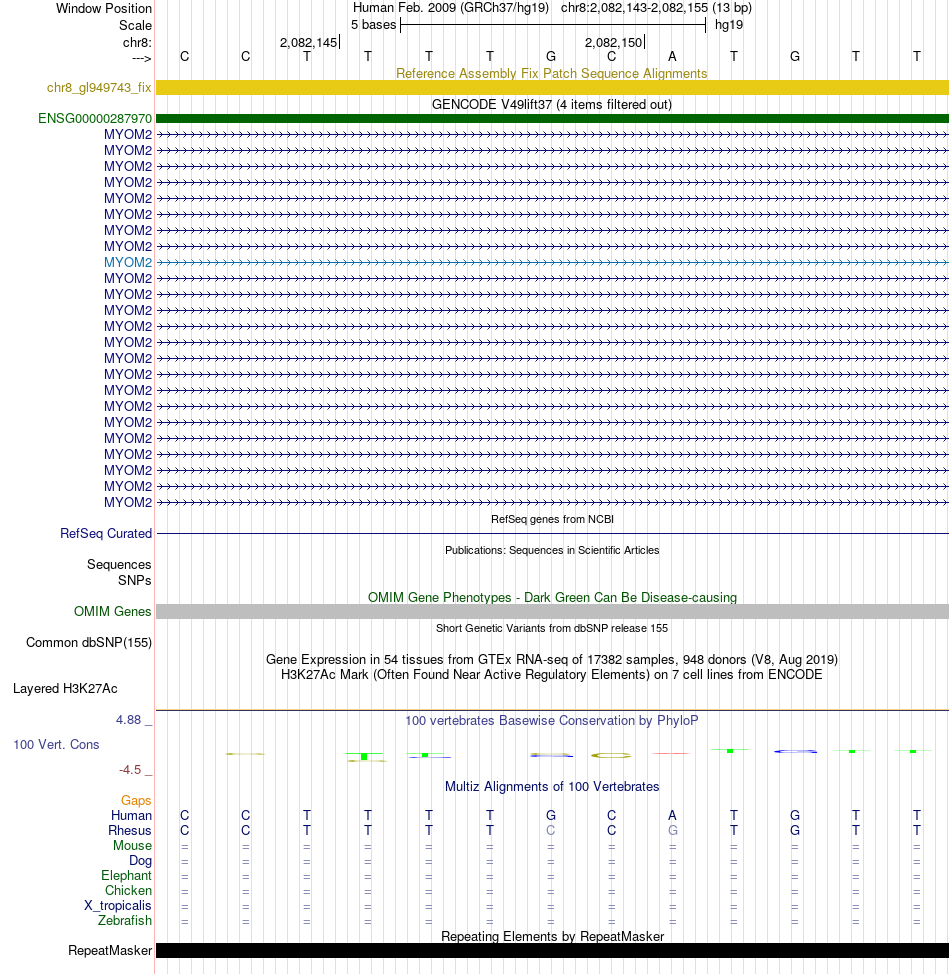
Task: Click the chr8: base position label
Action: (137, 42)
